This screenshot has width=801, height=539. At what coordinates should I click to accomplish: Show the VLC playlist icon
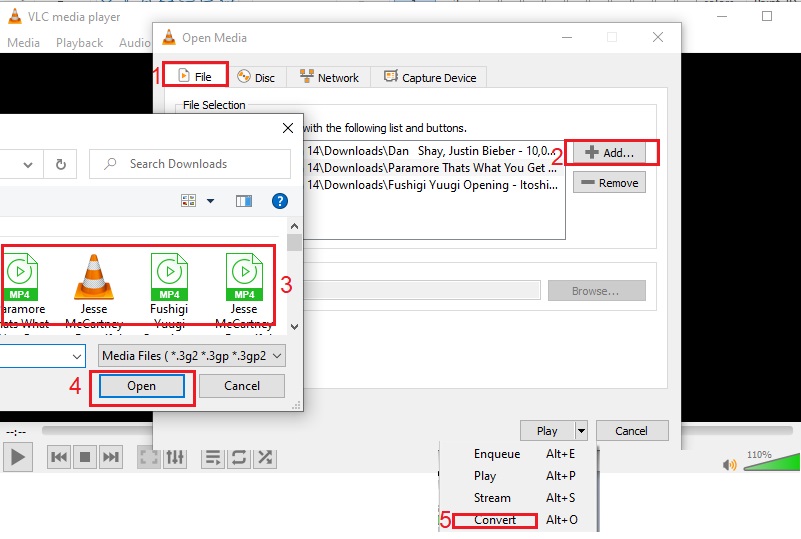[213, 457]
